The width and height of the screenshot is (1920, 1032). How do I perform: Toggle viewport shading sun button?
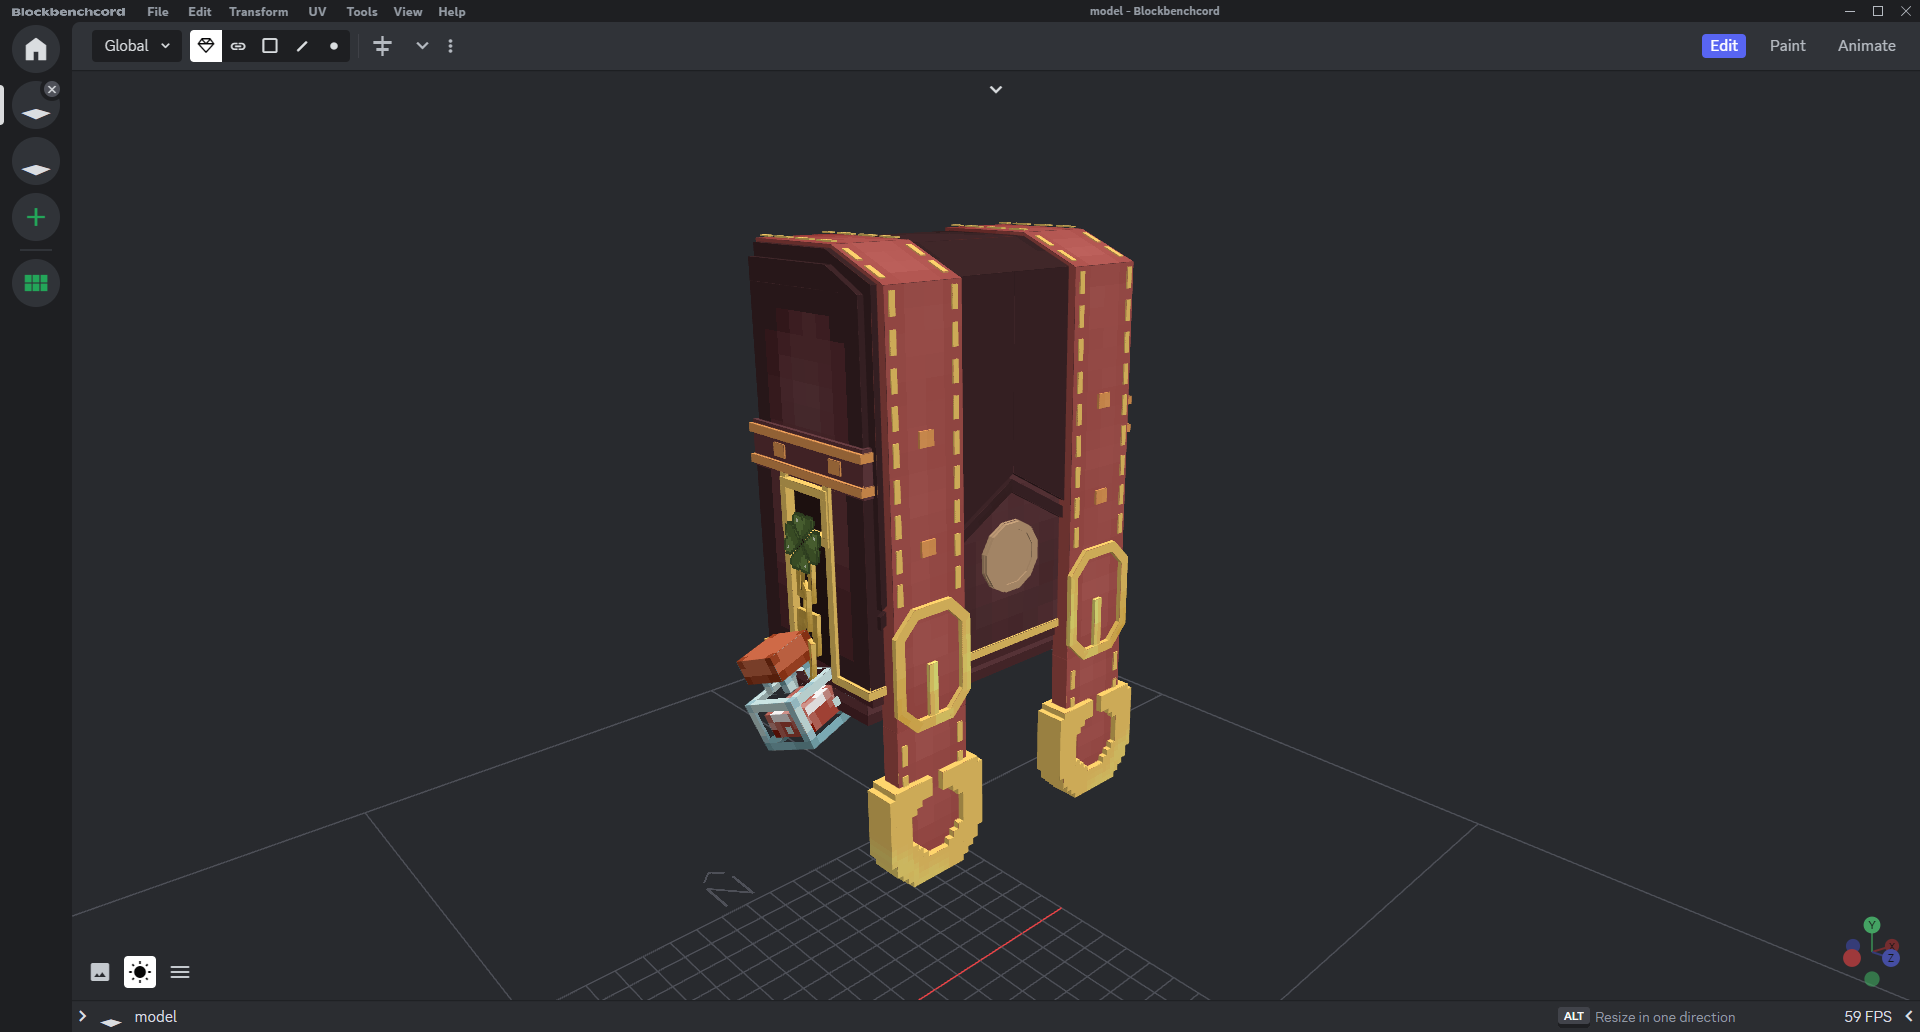[x=140, y=972]
